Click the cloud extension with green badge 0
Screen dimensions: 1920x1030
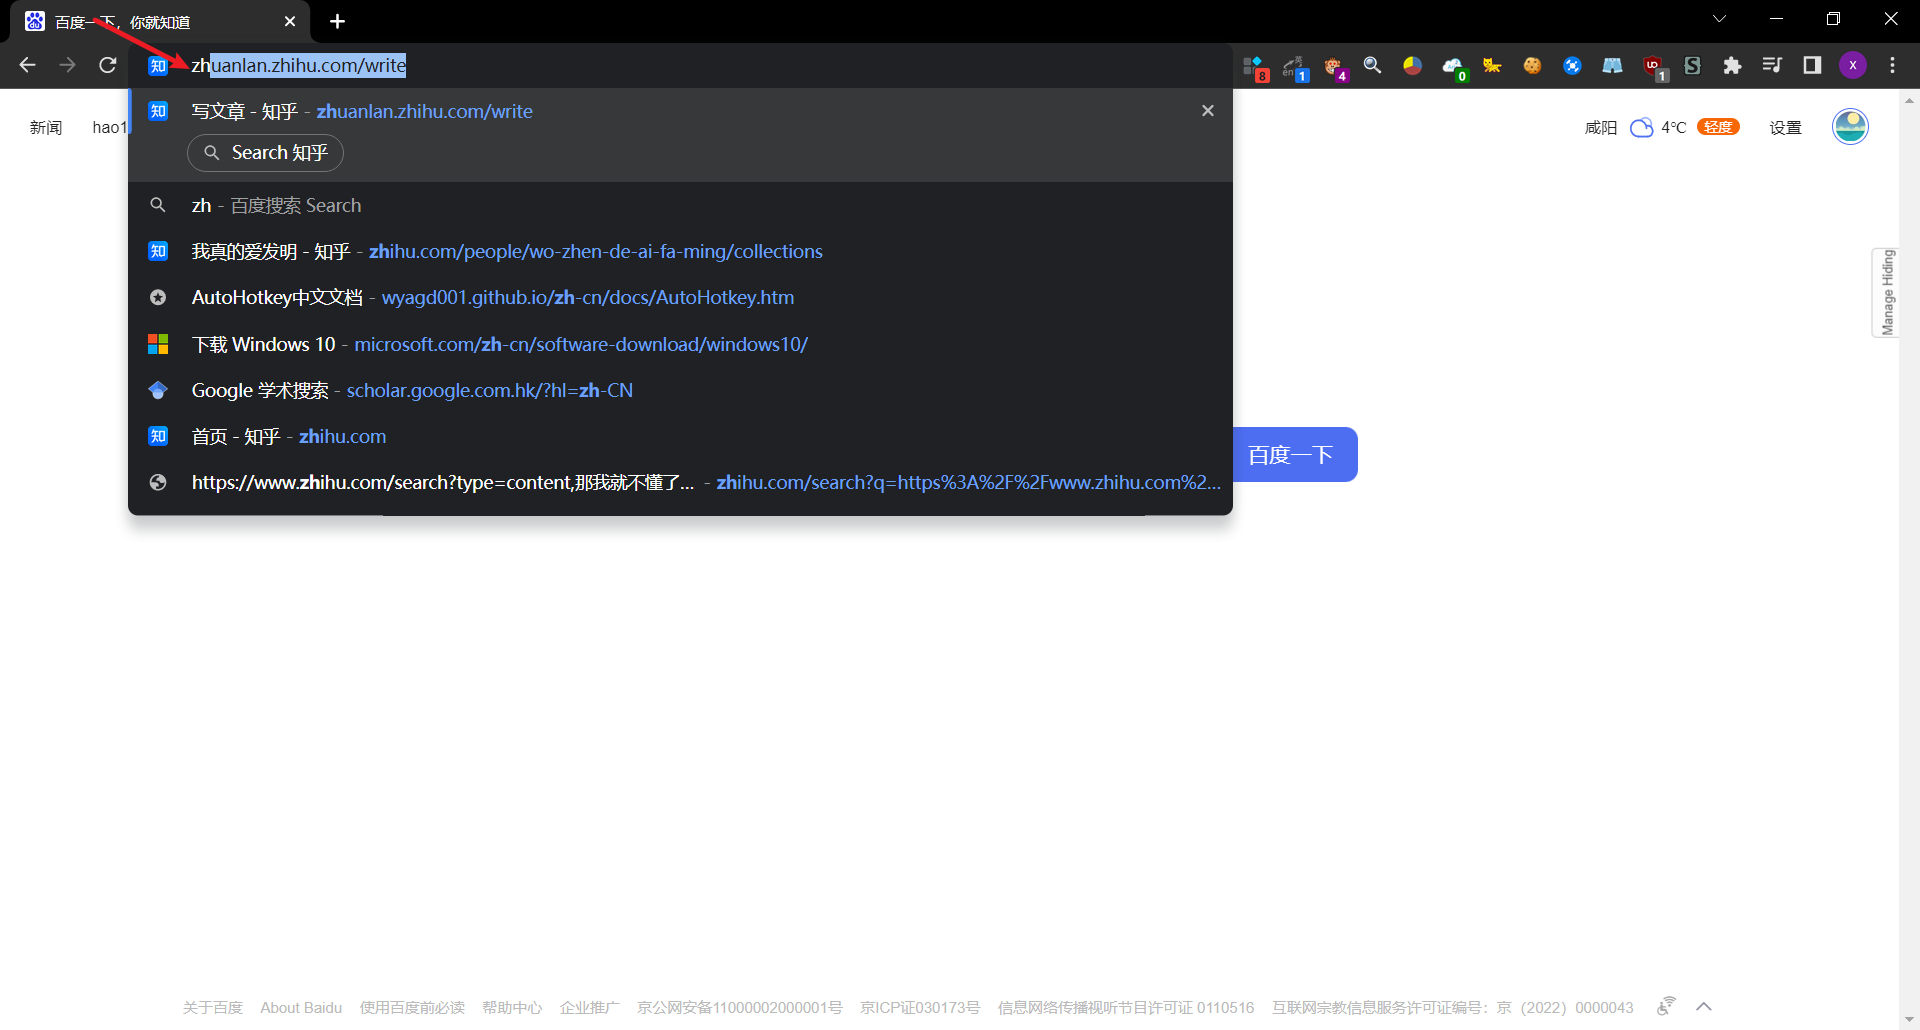[x=1454, y=67]
